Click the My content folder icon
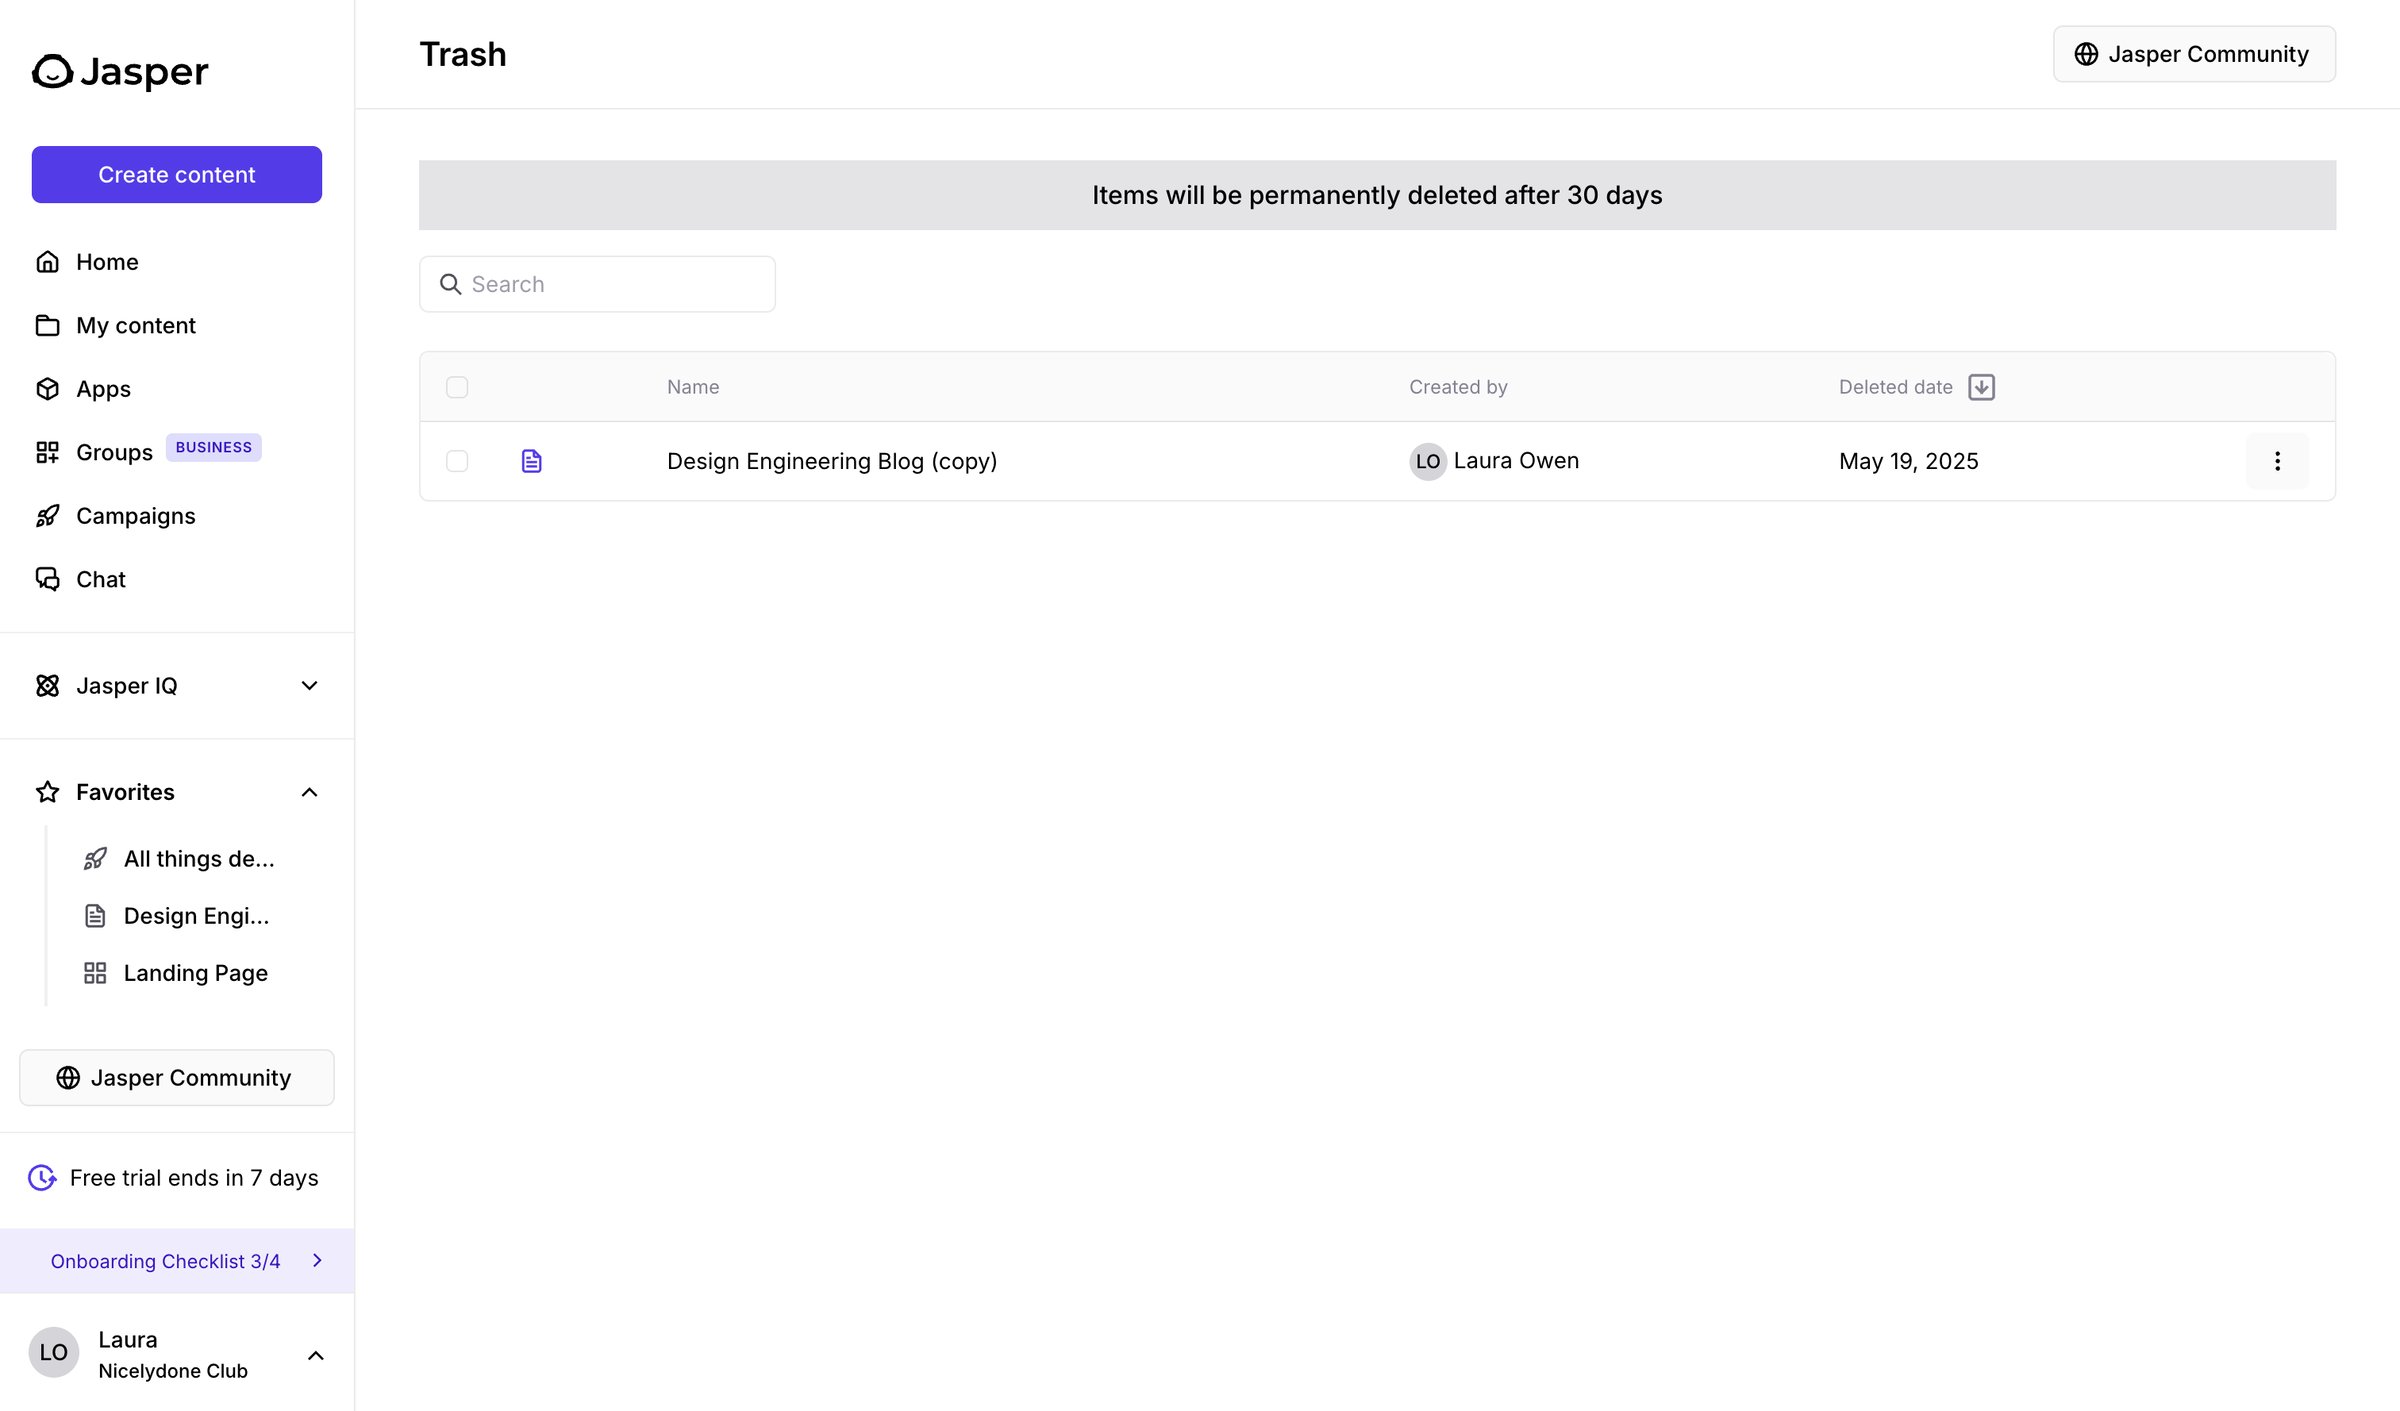 [47, 325]
